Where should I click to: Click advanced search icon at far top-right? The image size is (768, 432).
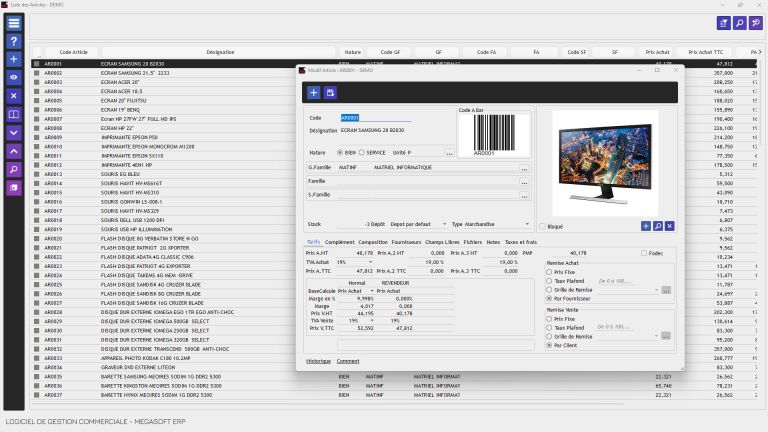[x=756, y=23]
